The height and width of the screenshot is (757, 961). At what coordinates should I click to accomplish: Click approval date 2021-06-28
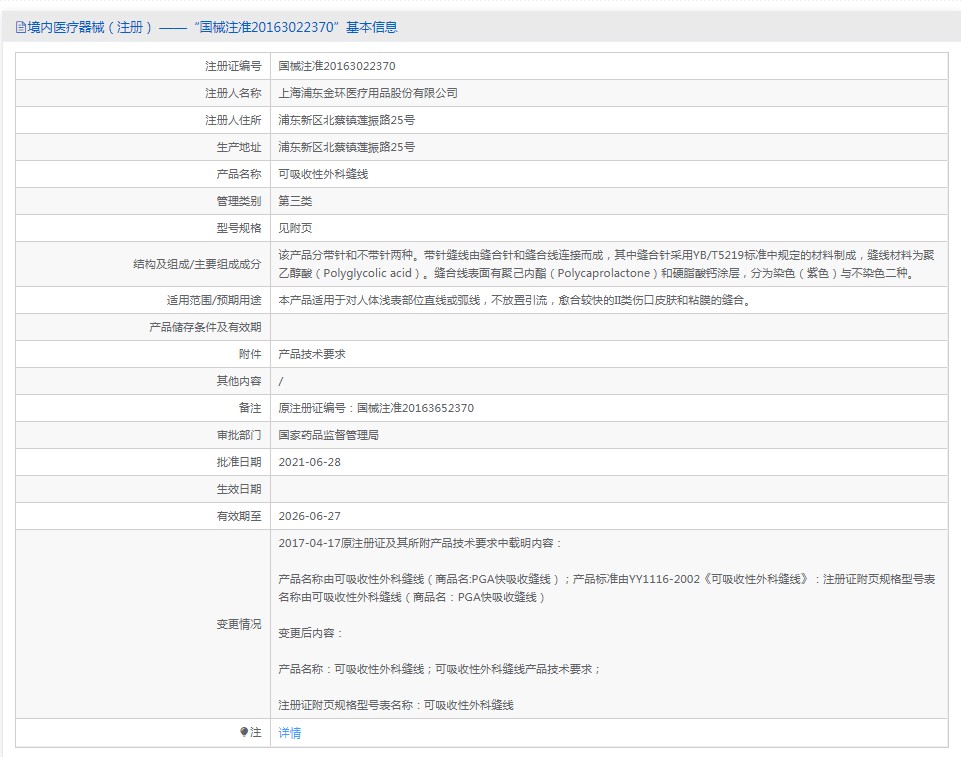(x=310, y=462)
